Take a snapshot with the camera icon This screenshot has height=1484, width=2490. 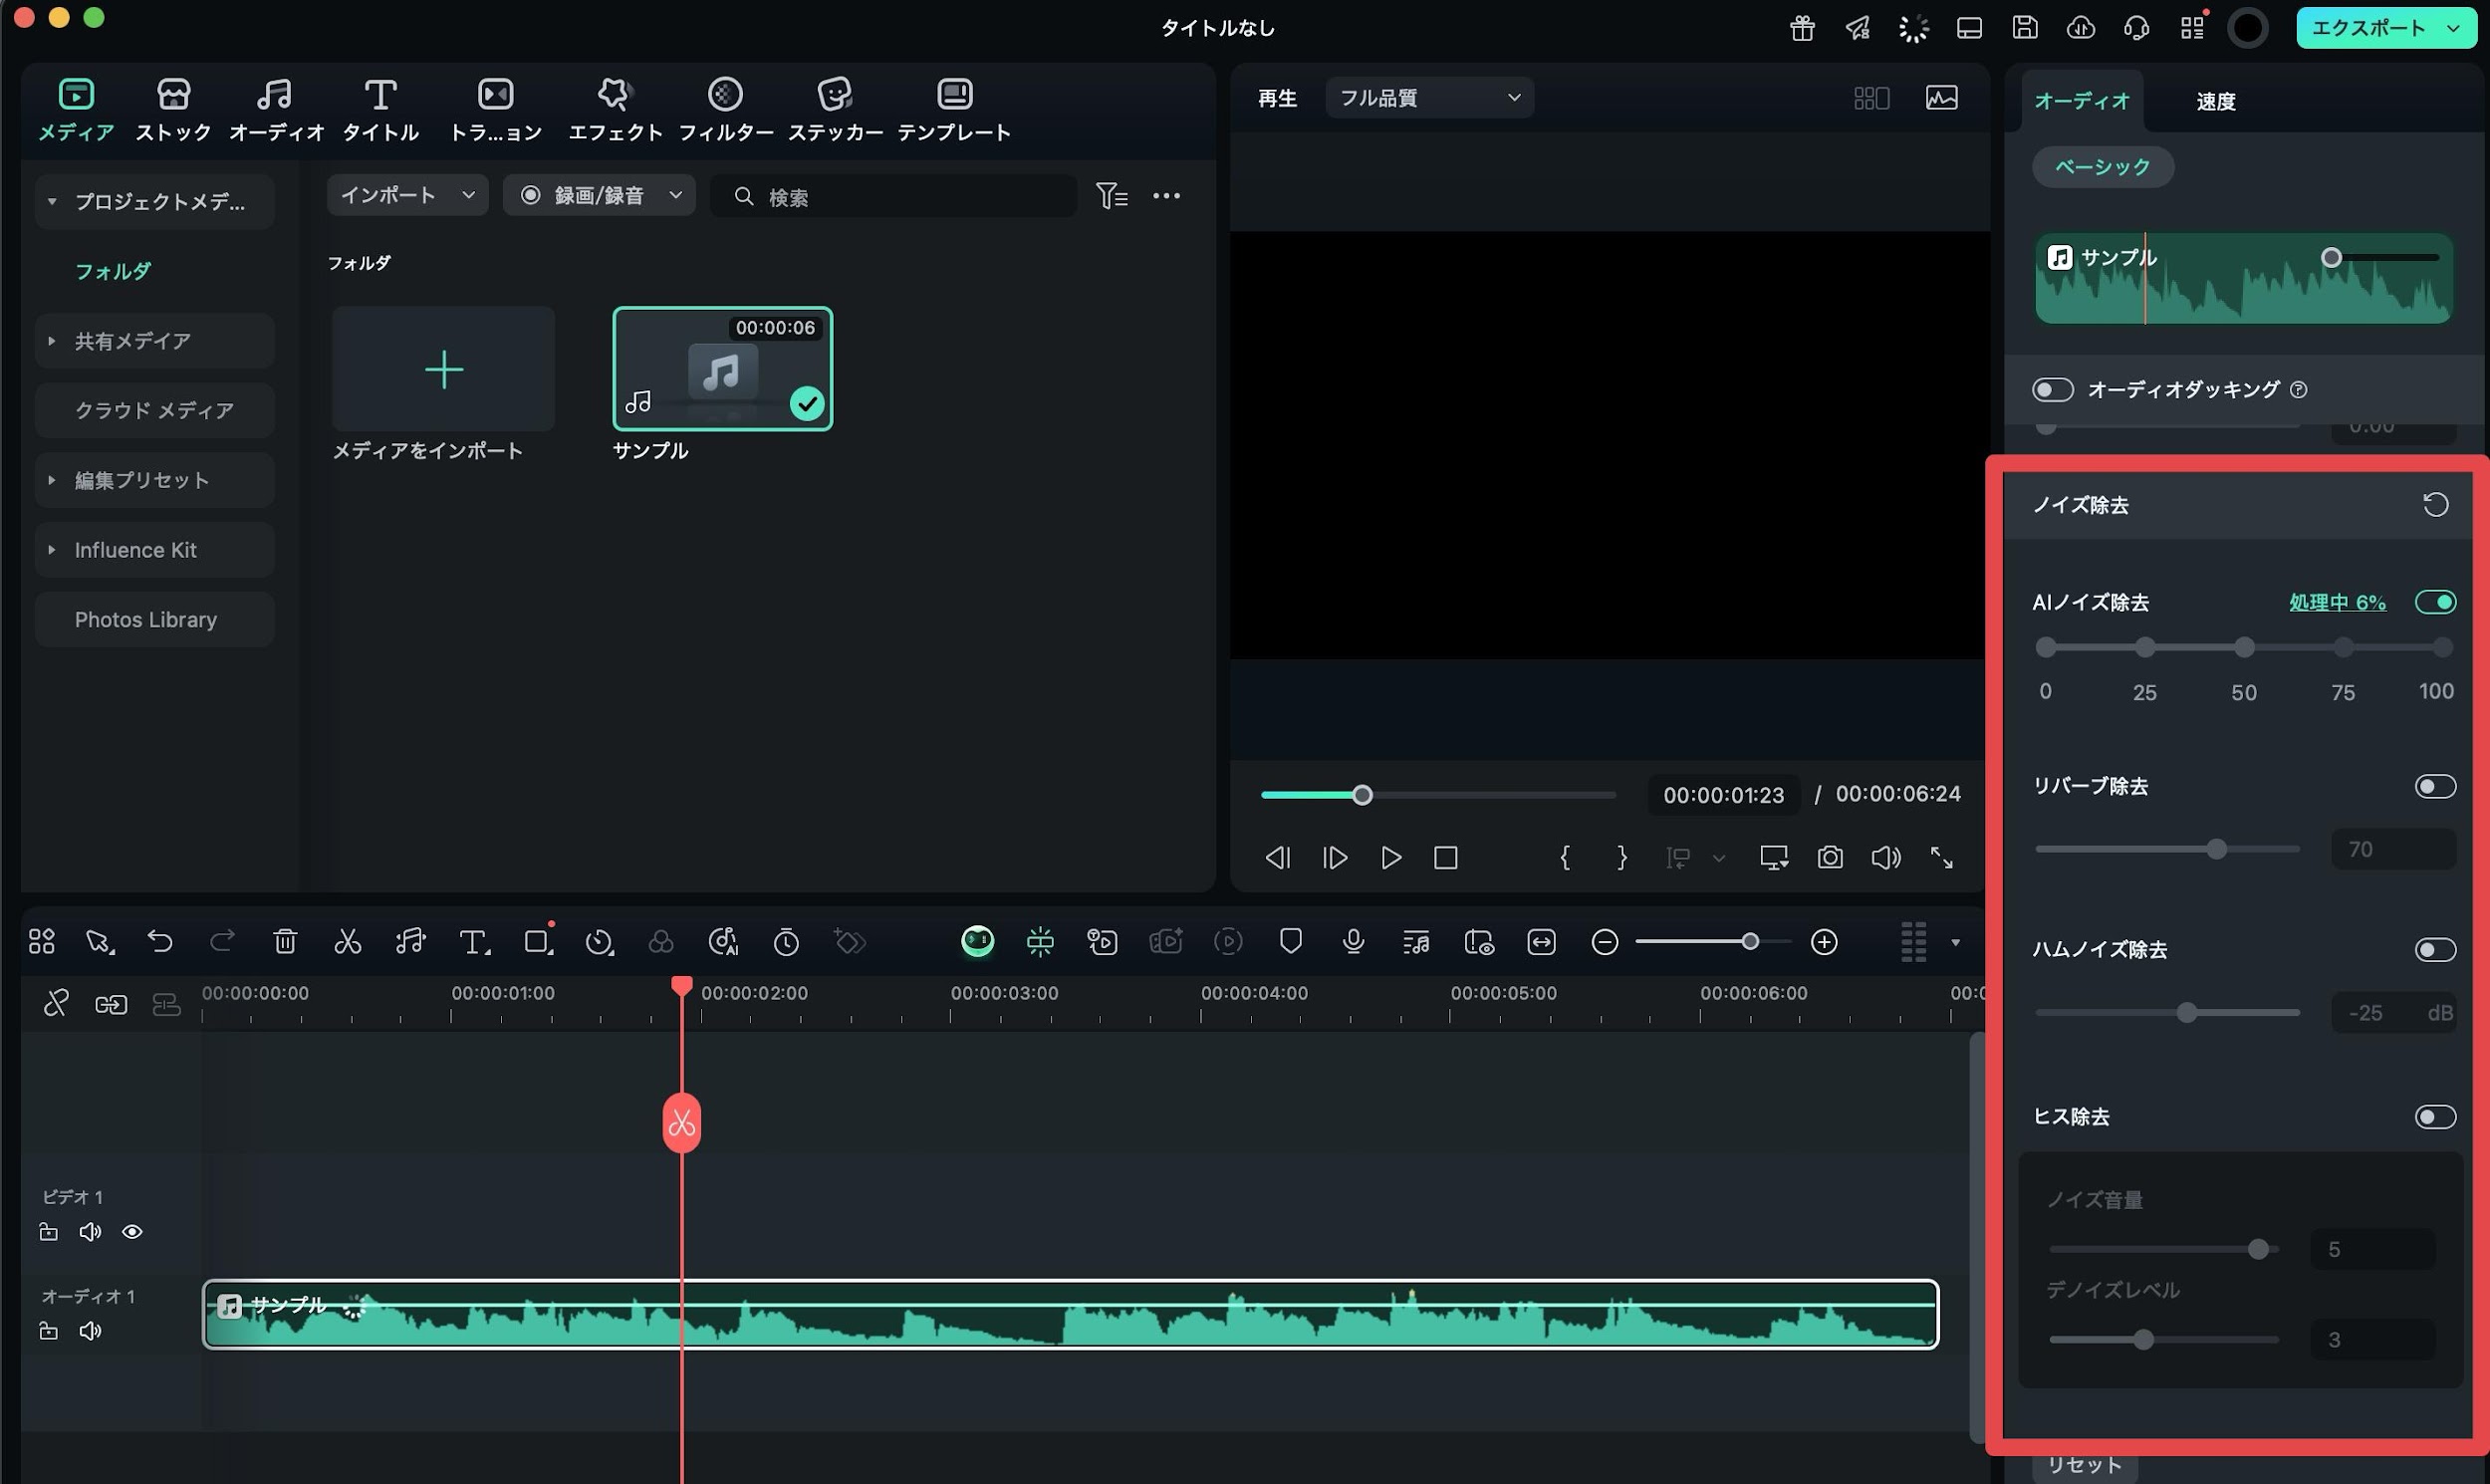coord(1829,857)
